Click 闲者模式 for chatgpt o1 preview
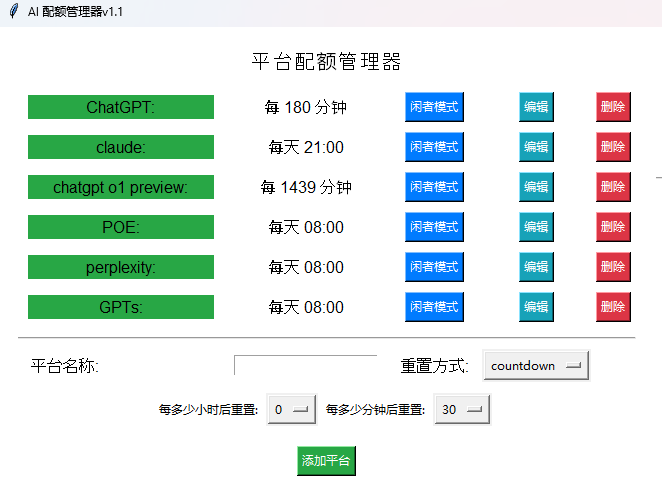Image resolution: width=662 pixels, height=482 pixels. [x=434, y=187]
